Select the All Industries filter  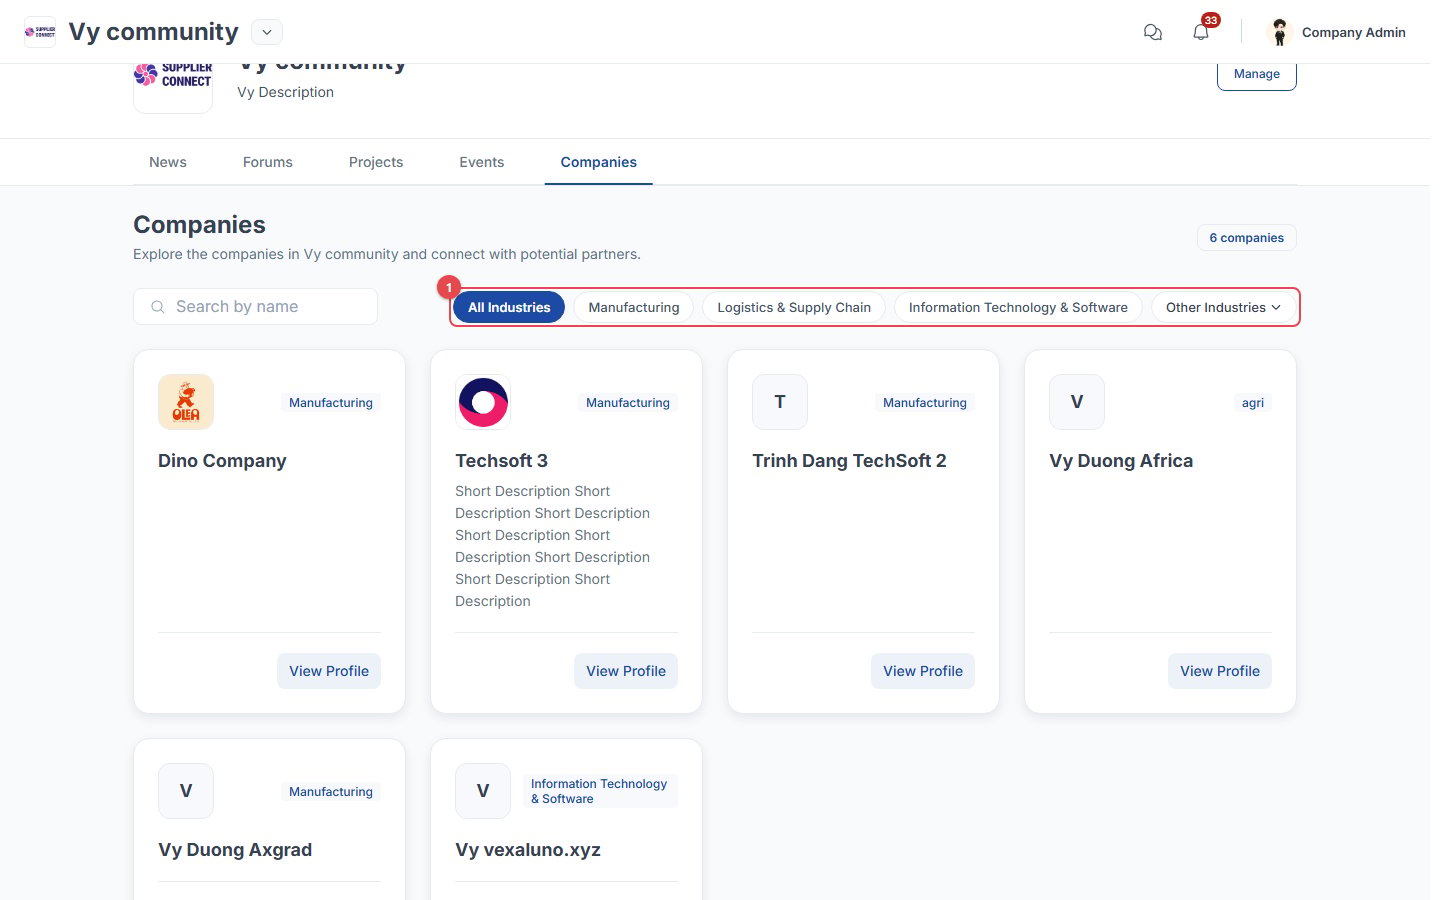tap(509, 307)
